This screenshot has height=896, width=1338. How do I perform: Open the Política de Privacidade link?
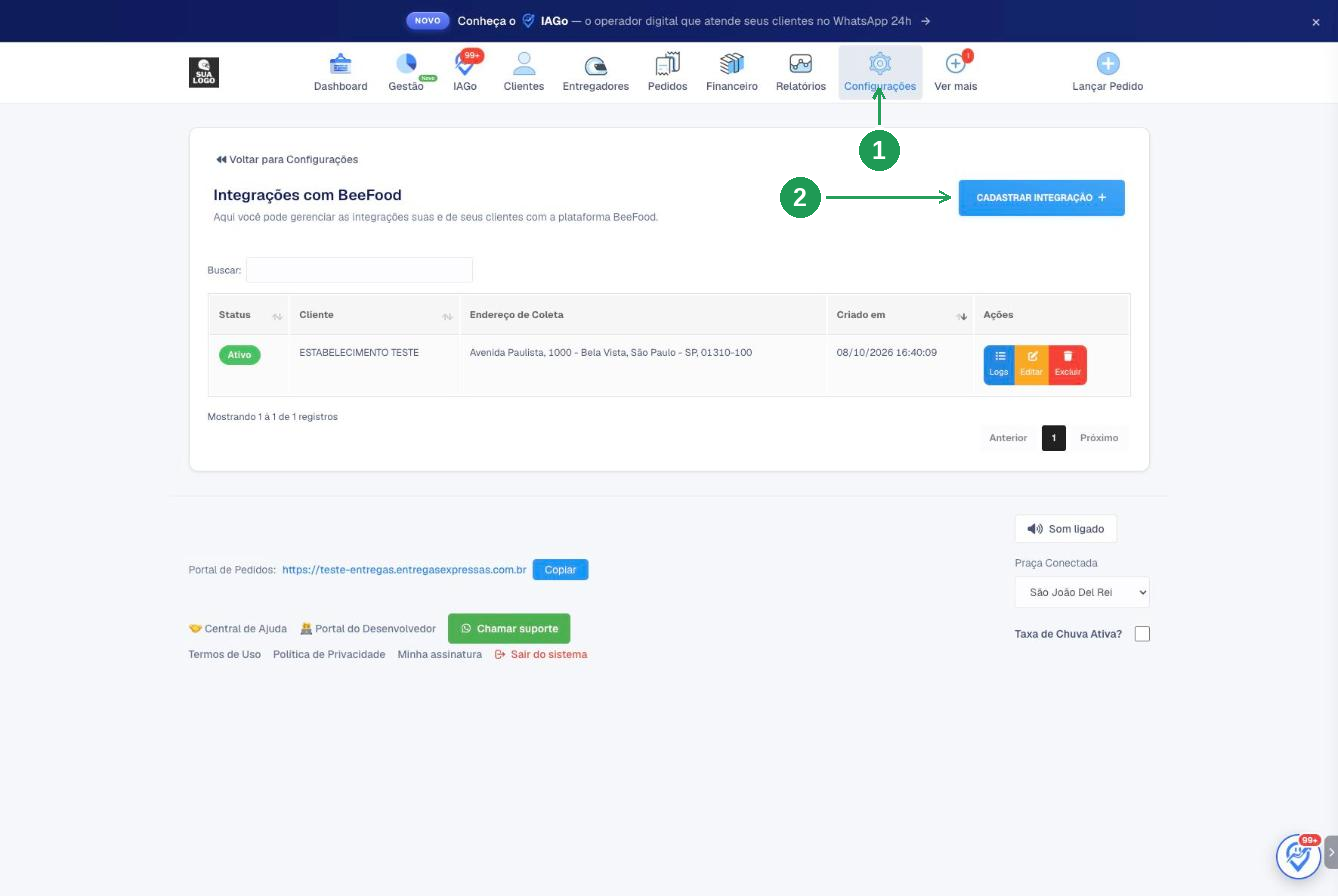pyautogui.click(x=329, y=655)
